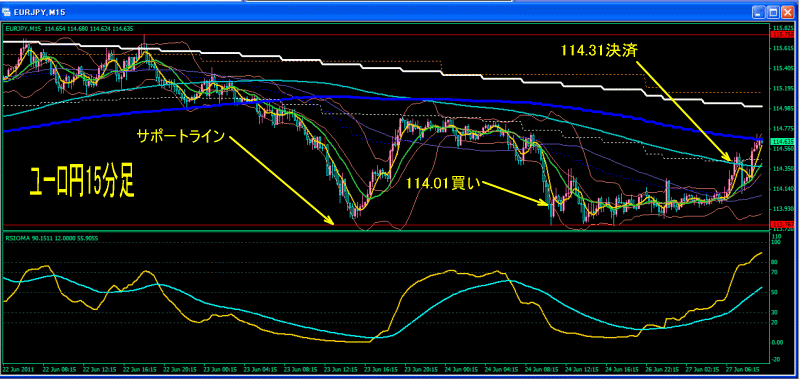The height and width of the screenshot is (379, 800).
Task: Click the RSIOMA 90.1511 indicator label
Action: point(29,237)
